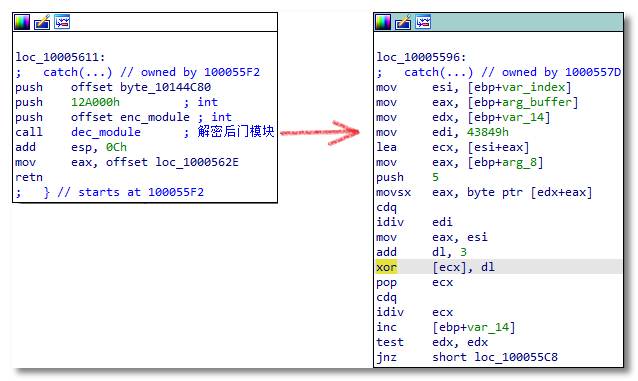Click the group nodes icon in left node

62,22
